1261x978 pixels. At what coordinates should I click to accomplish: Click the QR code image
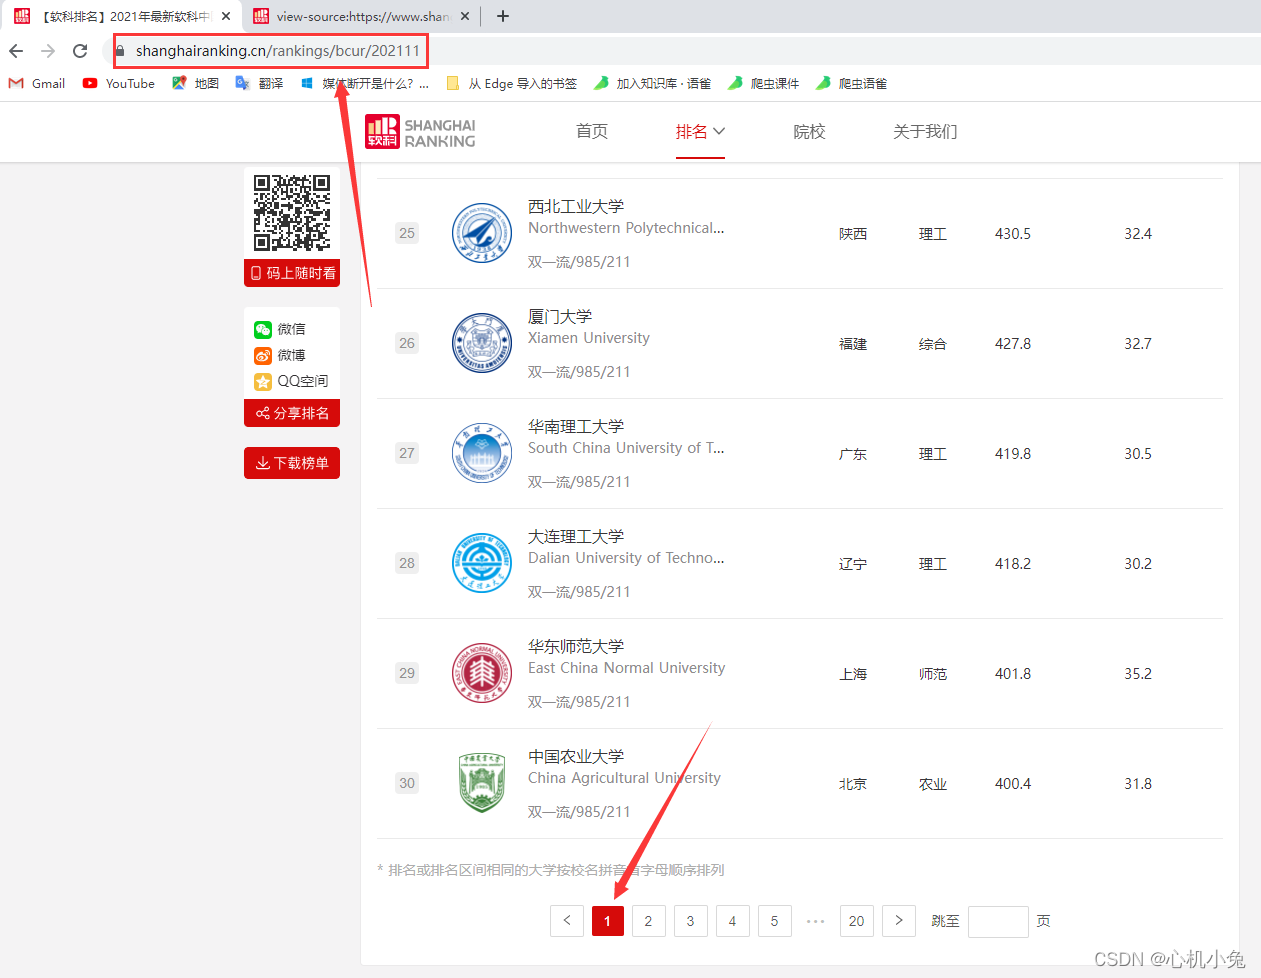(292, 213)
